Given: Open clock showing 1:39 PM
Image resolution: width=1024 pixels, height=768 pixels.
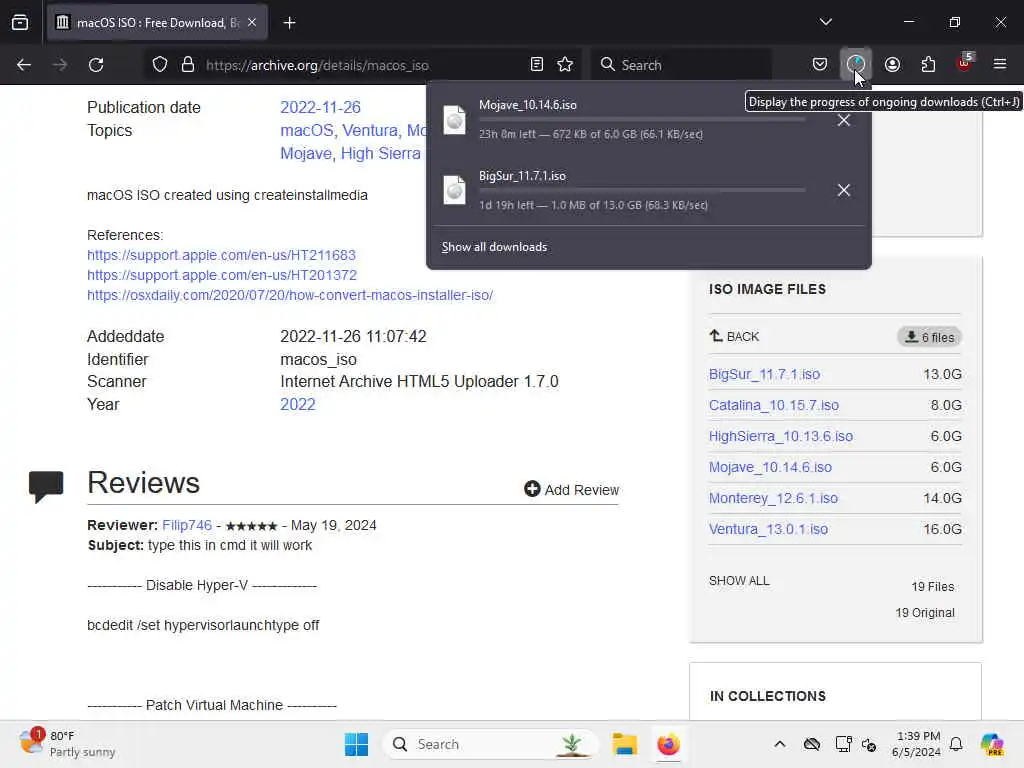Looking at the screenshot, I should (x=916, y=744).
